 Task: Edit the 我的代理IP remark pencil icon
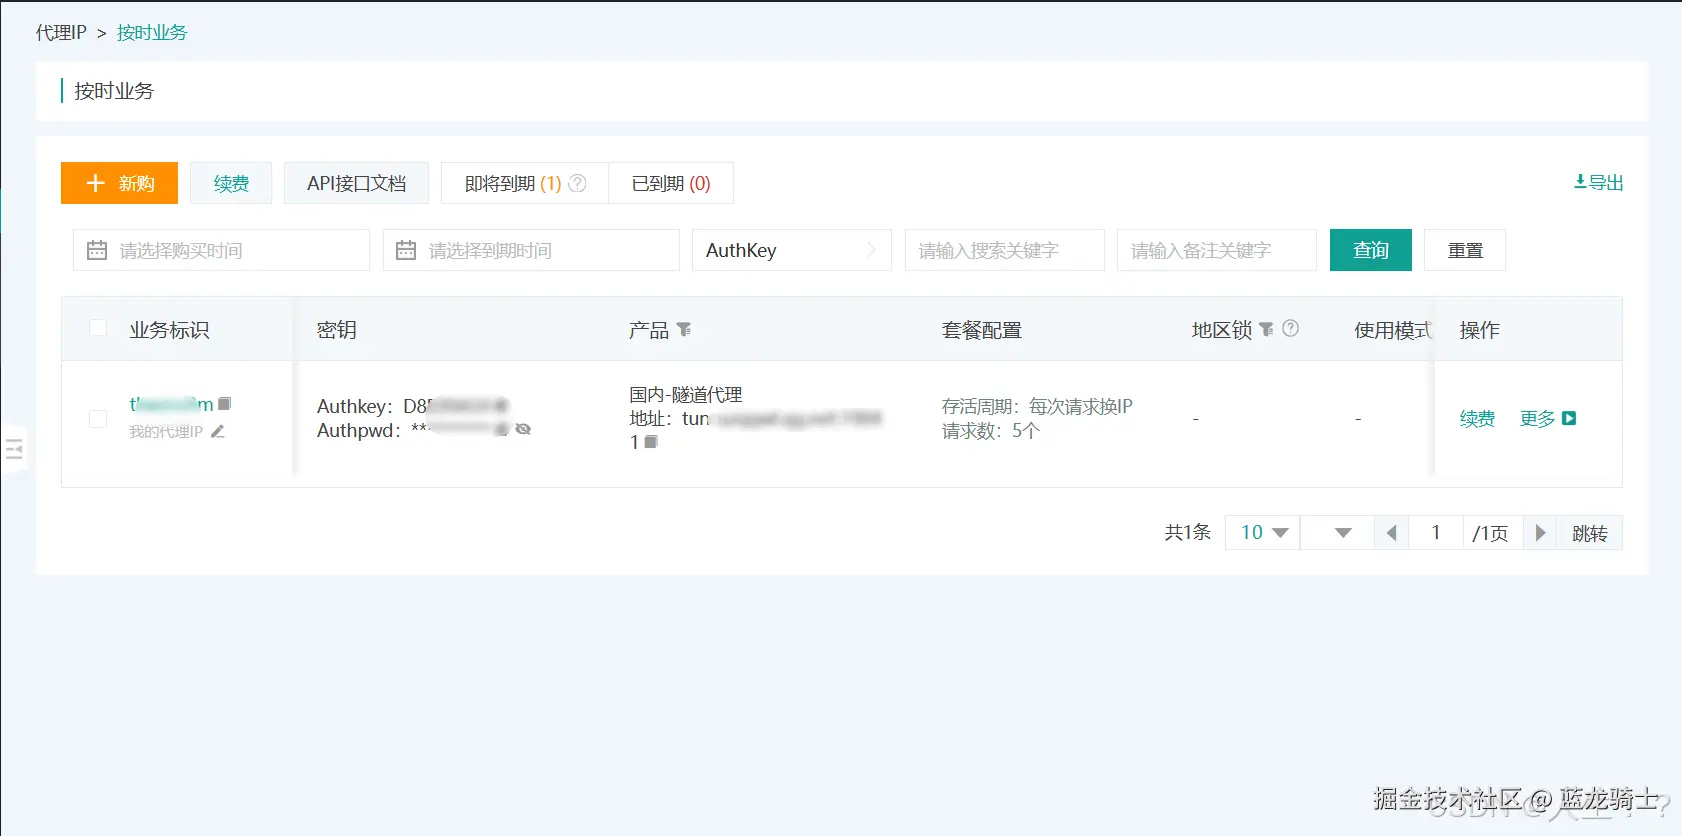tap(218, 431)
